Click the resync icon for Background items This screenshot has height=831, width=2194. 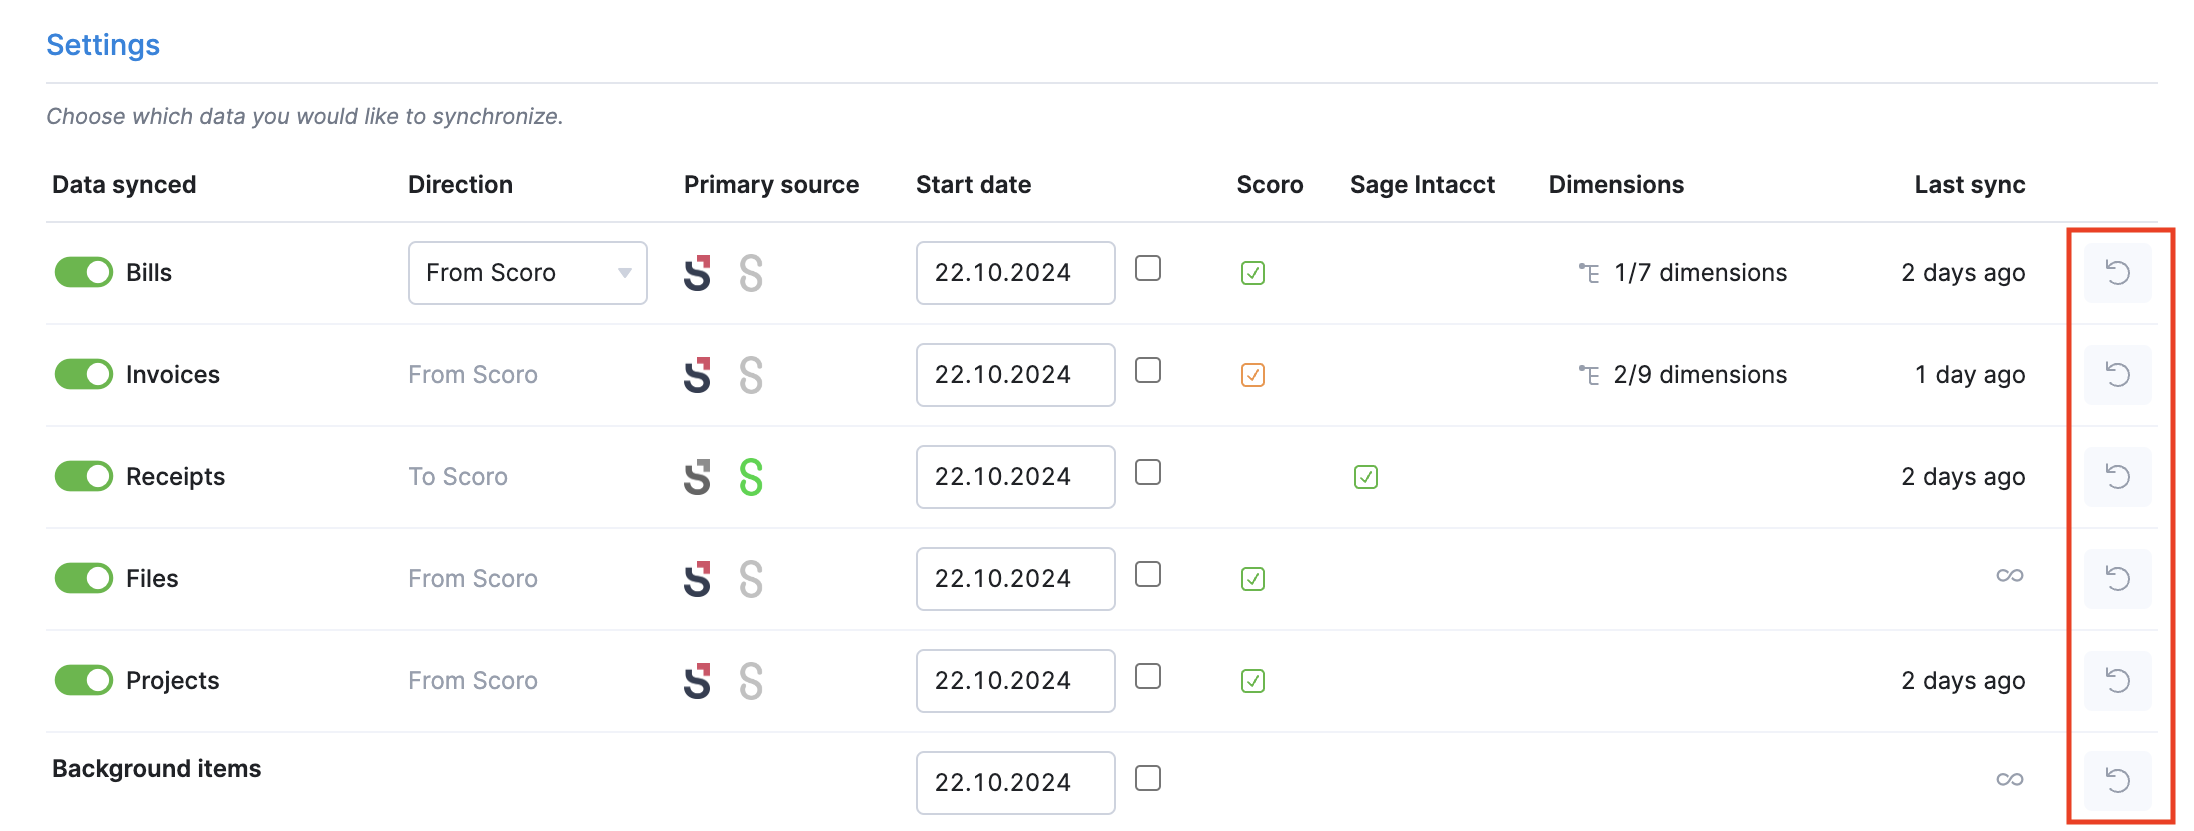tap(2117, 780)
